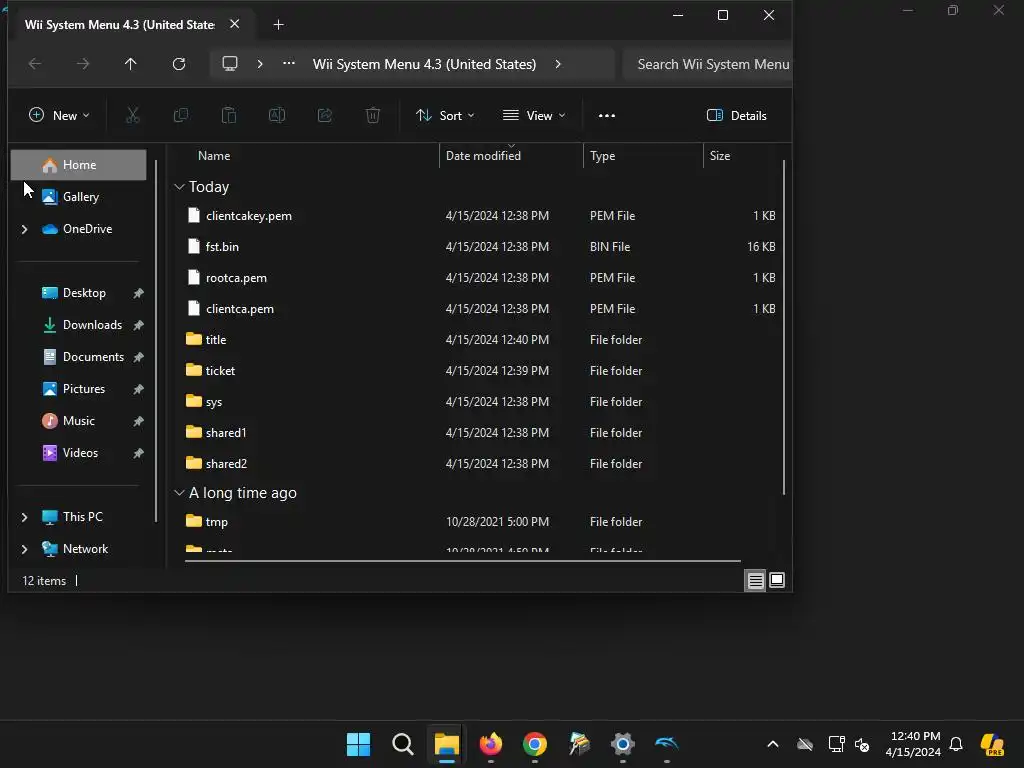Sort by the Size column header
The height and width of the screenshot is (768, 1024).
pos(743,155)
